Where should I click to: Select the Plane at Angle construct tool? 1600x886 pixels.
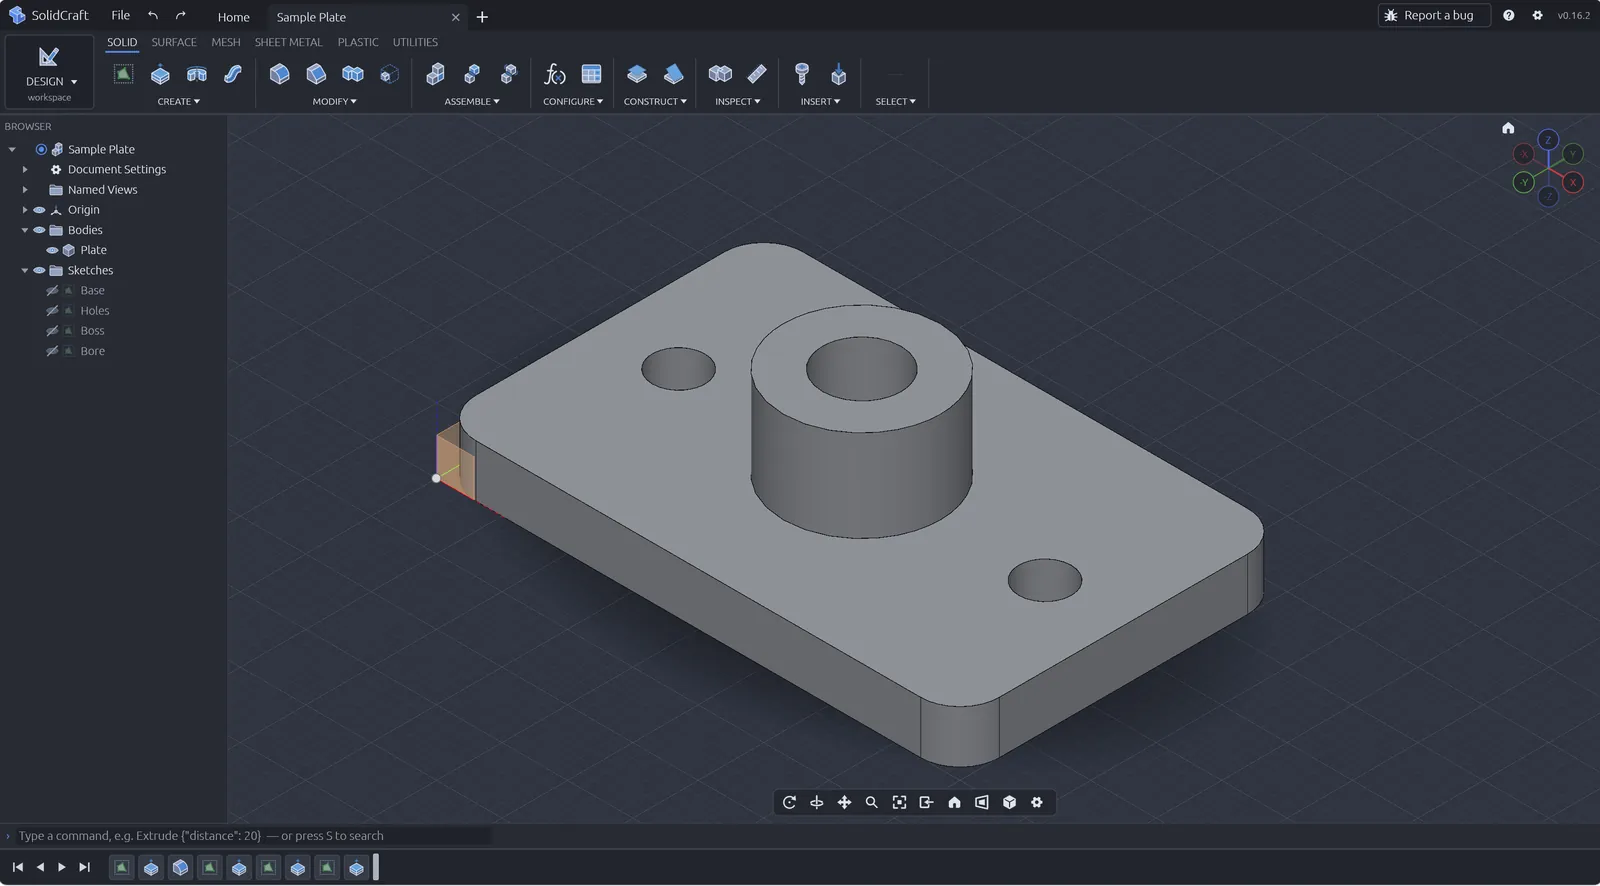coord(674,74)
